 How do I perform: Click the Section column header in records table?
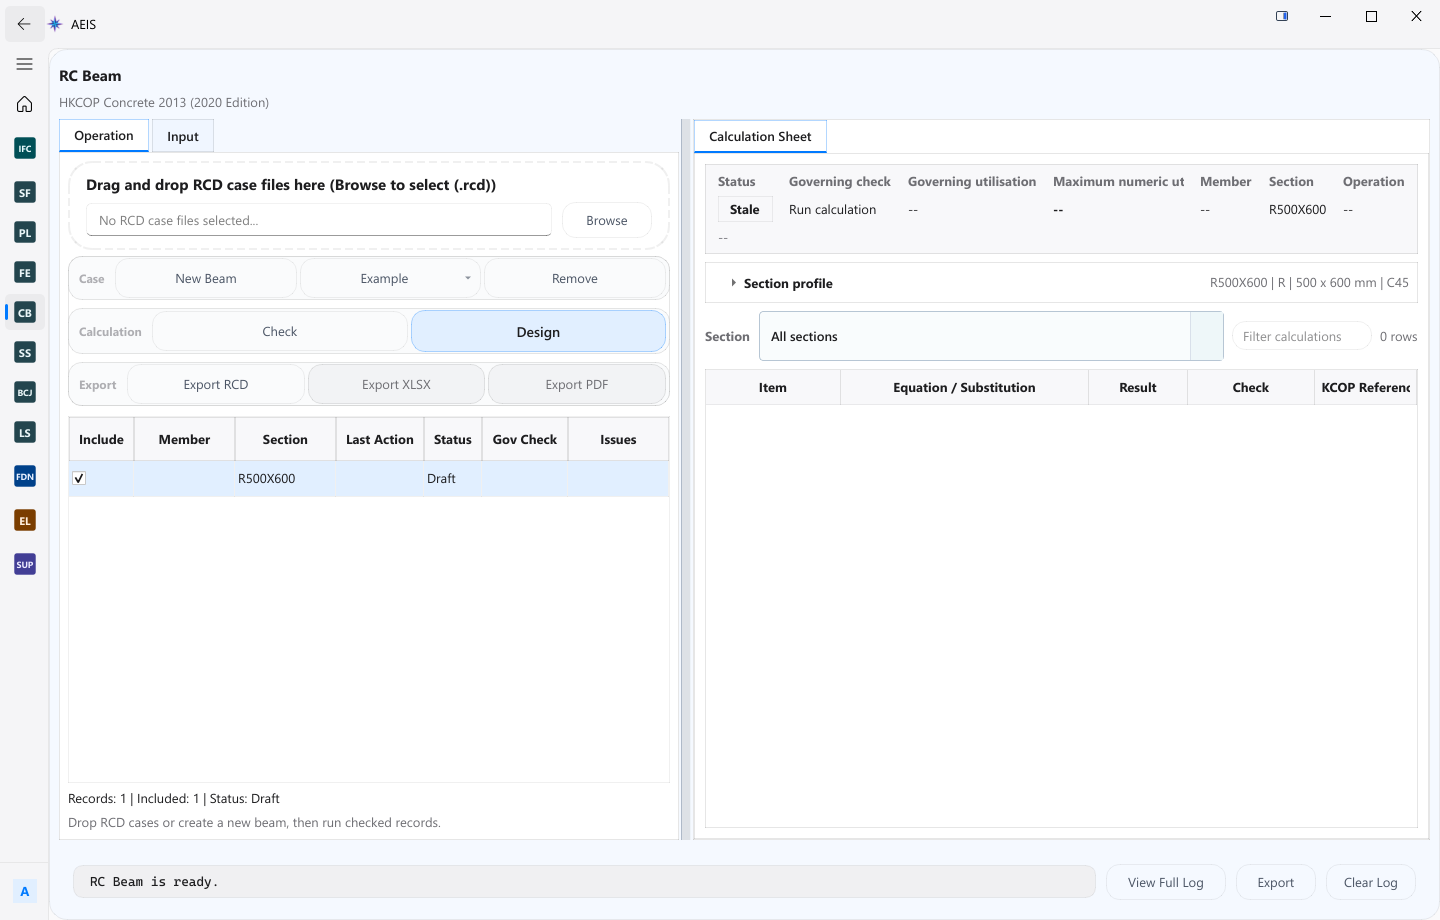(285, 439)
